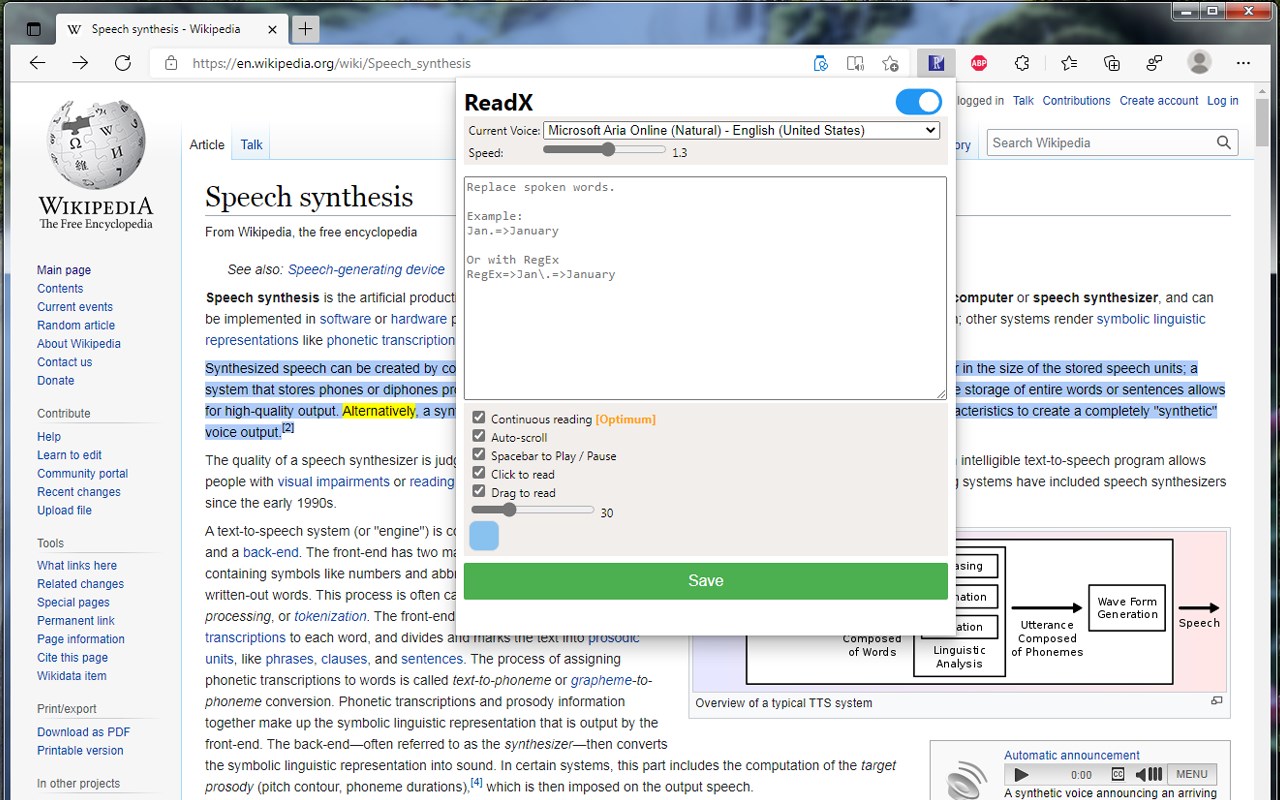
Task: Go to Main page in sidebar
Action: pos(64,270)
